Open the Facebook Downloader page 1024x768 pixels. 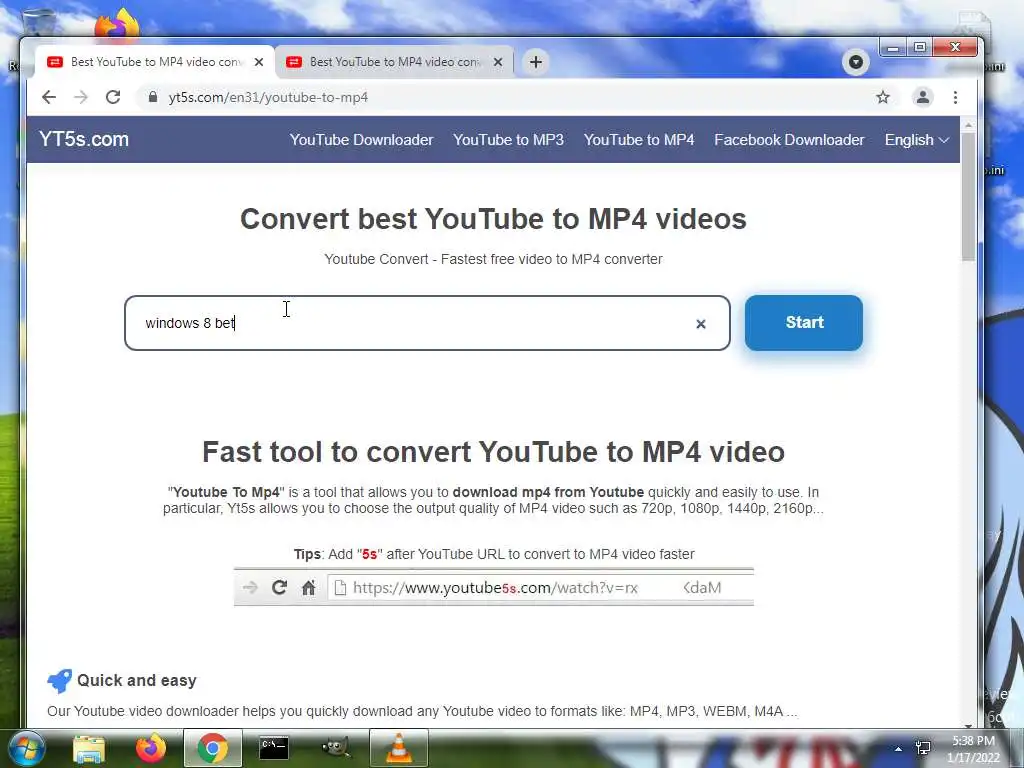[x=789, y=140]
